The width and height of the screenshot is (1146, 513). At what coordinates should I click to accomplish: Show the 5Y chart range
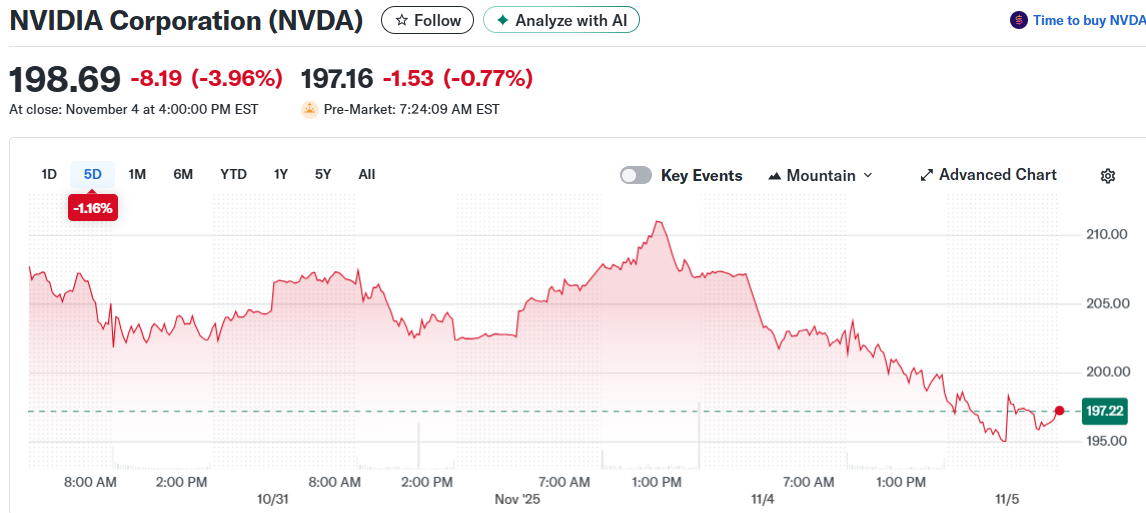point(322,174)
